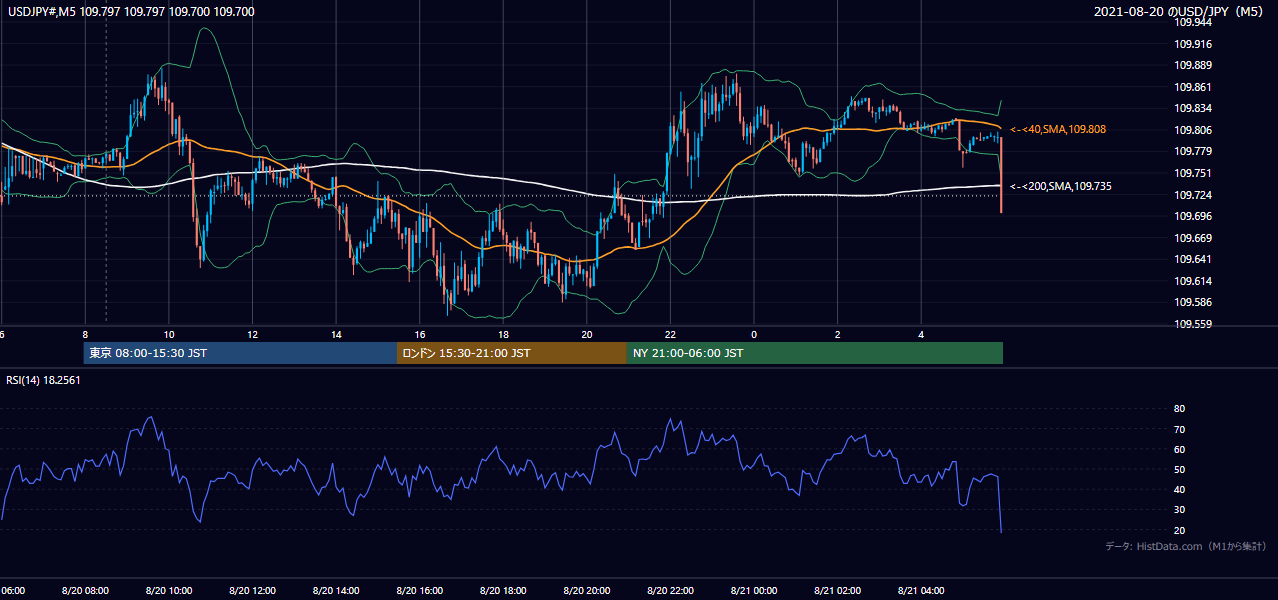Click price axis value 109.779
Viewport: 1278px width, 600px height.
pyautogui.click(x=1194, y=151)
